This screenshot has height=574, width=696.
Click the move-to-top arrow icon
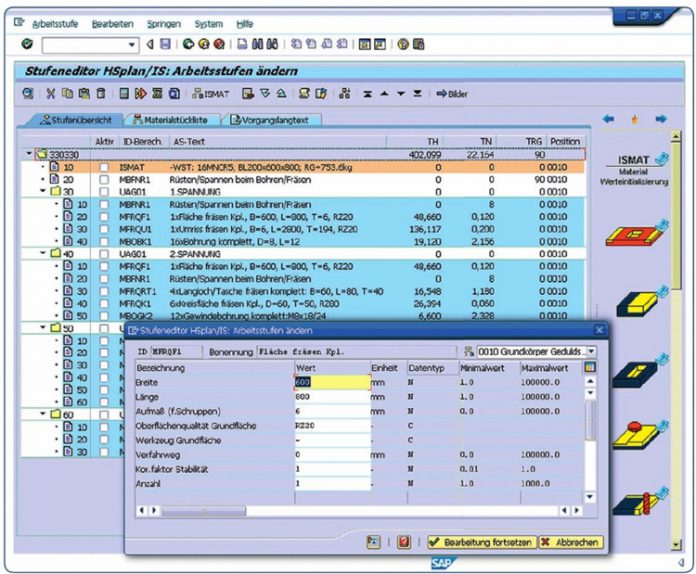coord(368,94)
